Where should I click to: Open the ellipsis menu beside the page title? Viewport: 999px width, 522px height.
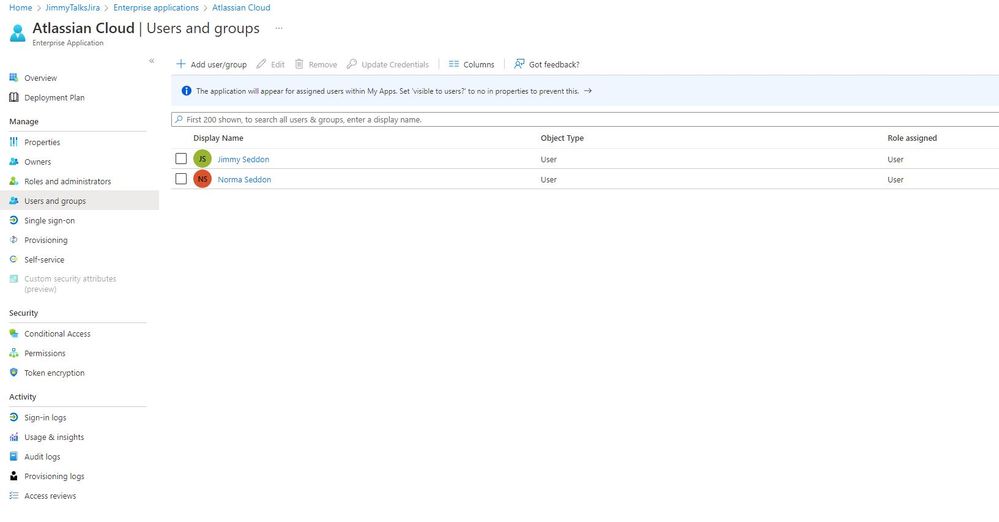pos(278,28)
